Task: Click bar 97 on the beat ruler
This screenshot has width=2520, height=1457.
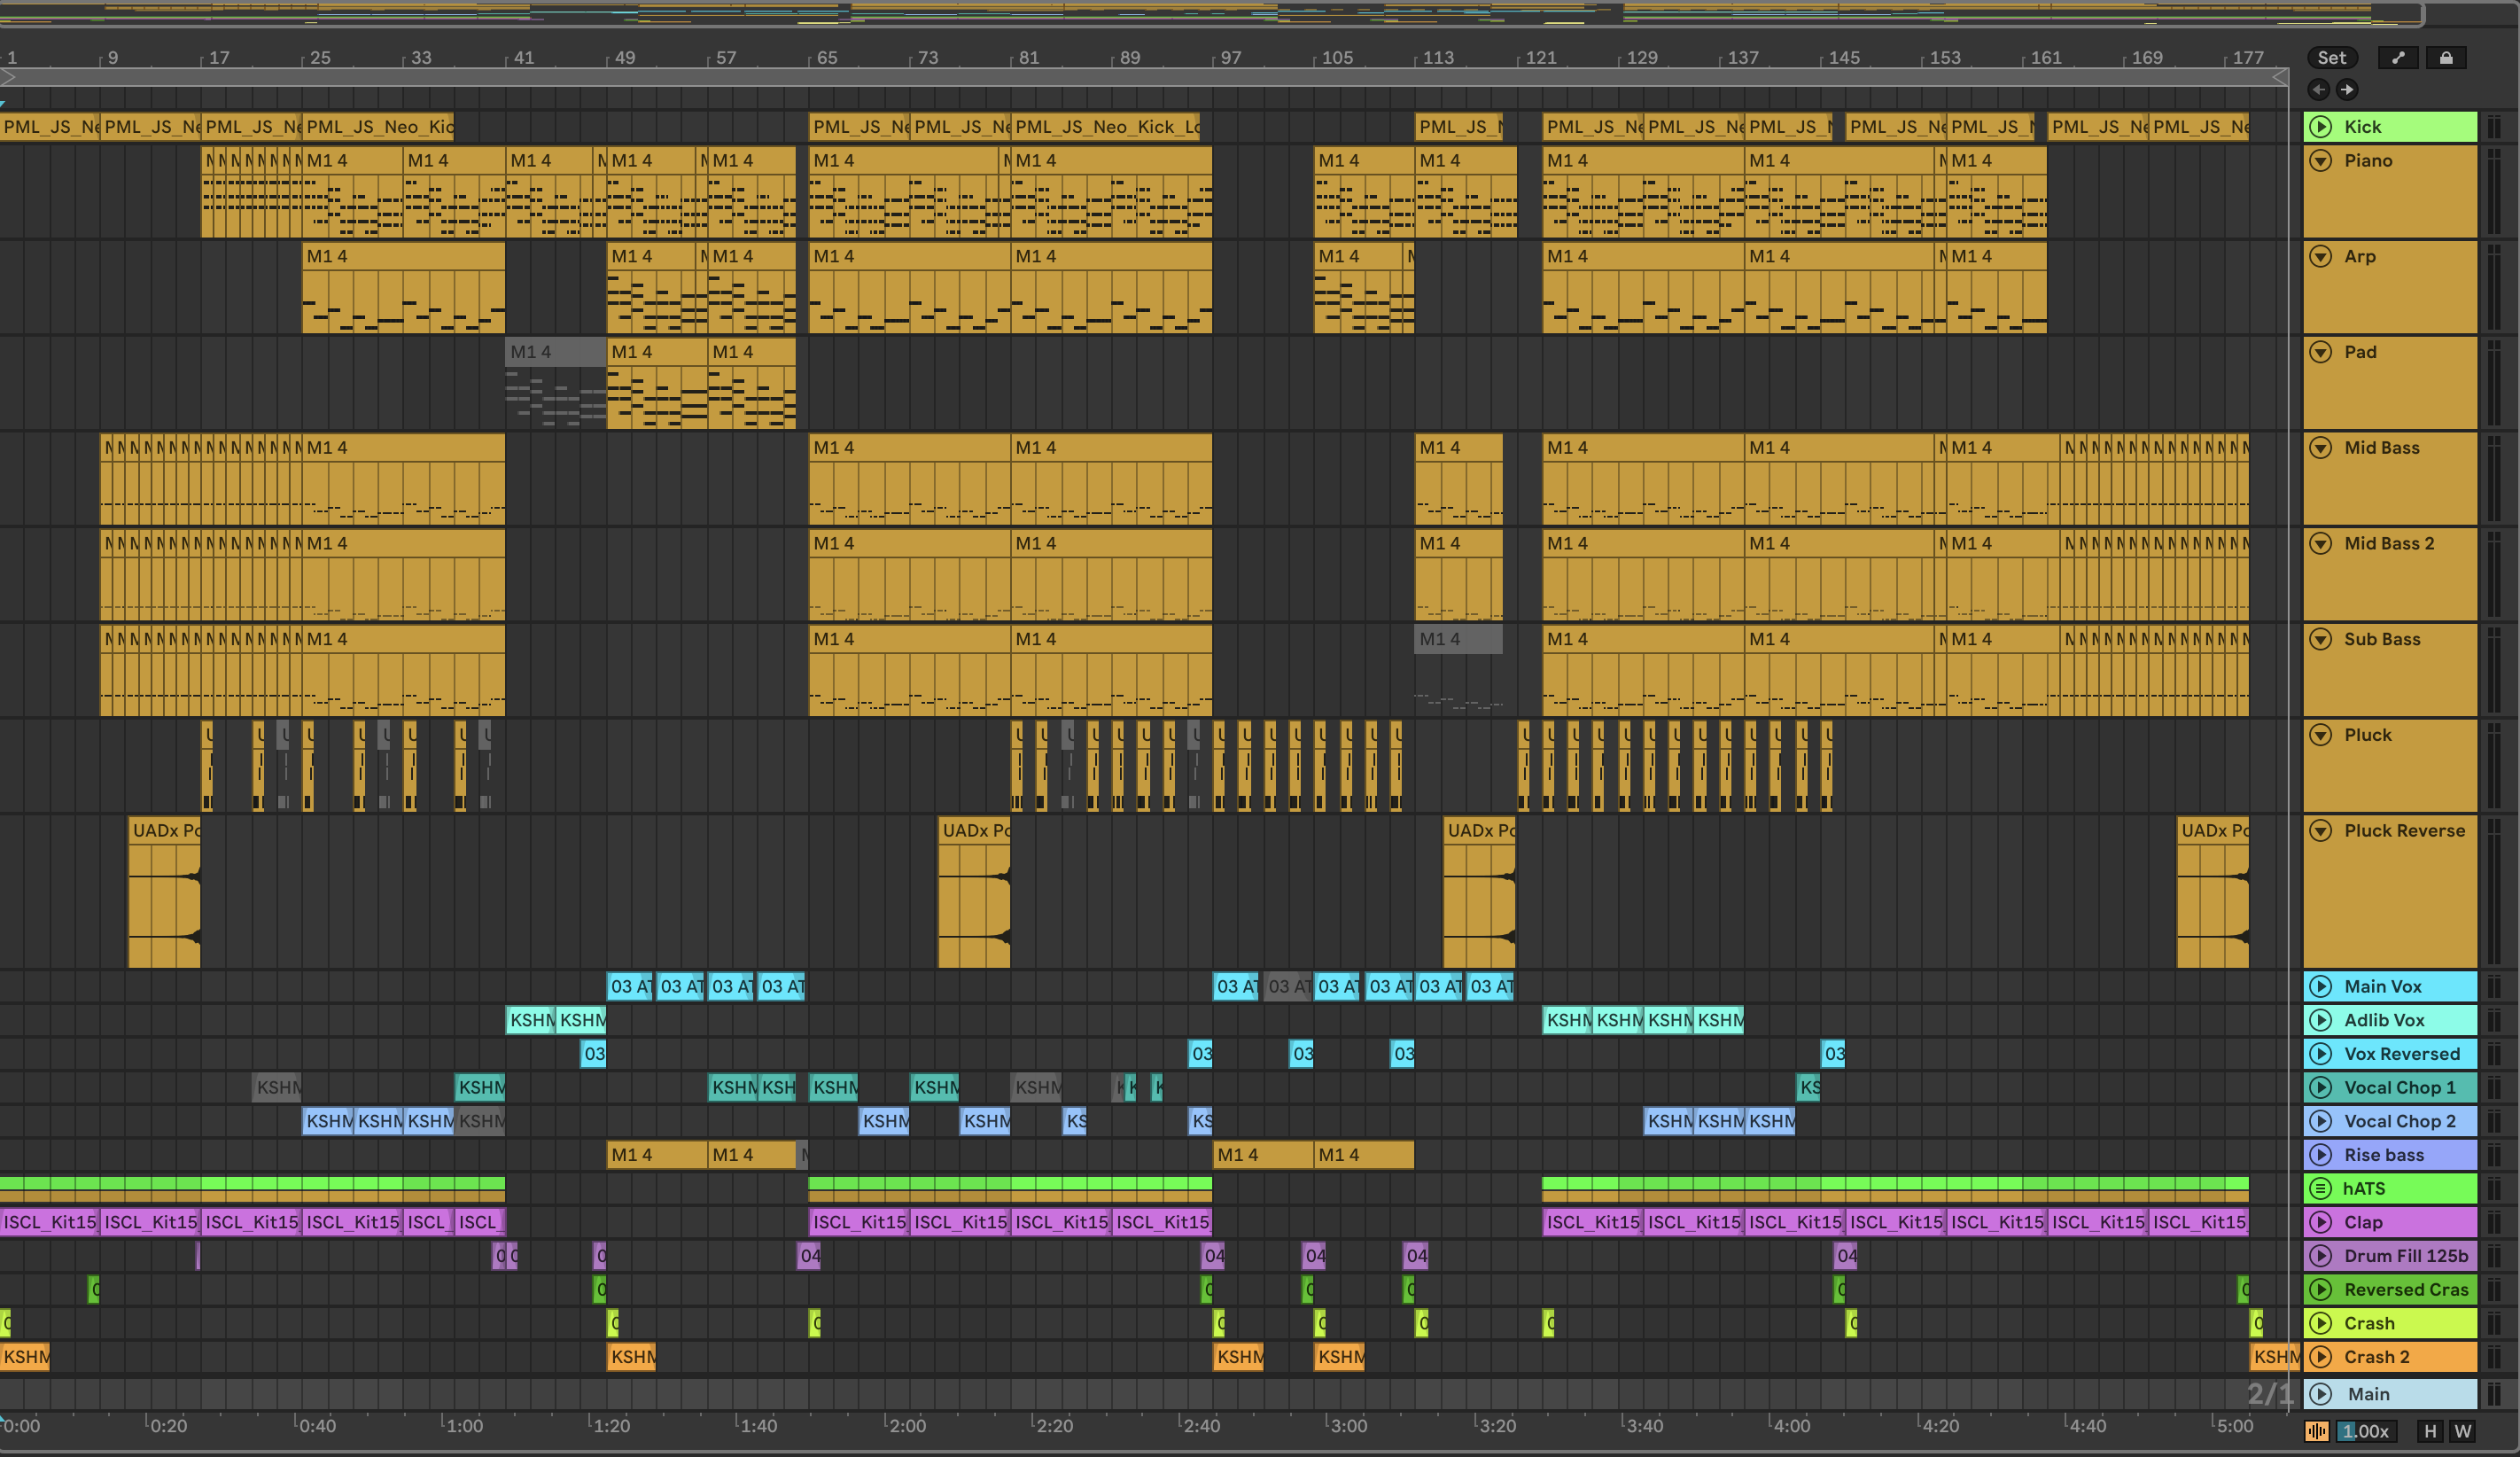Action: [1231, 58]
